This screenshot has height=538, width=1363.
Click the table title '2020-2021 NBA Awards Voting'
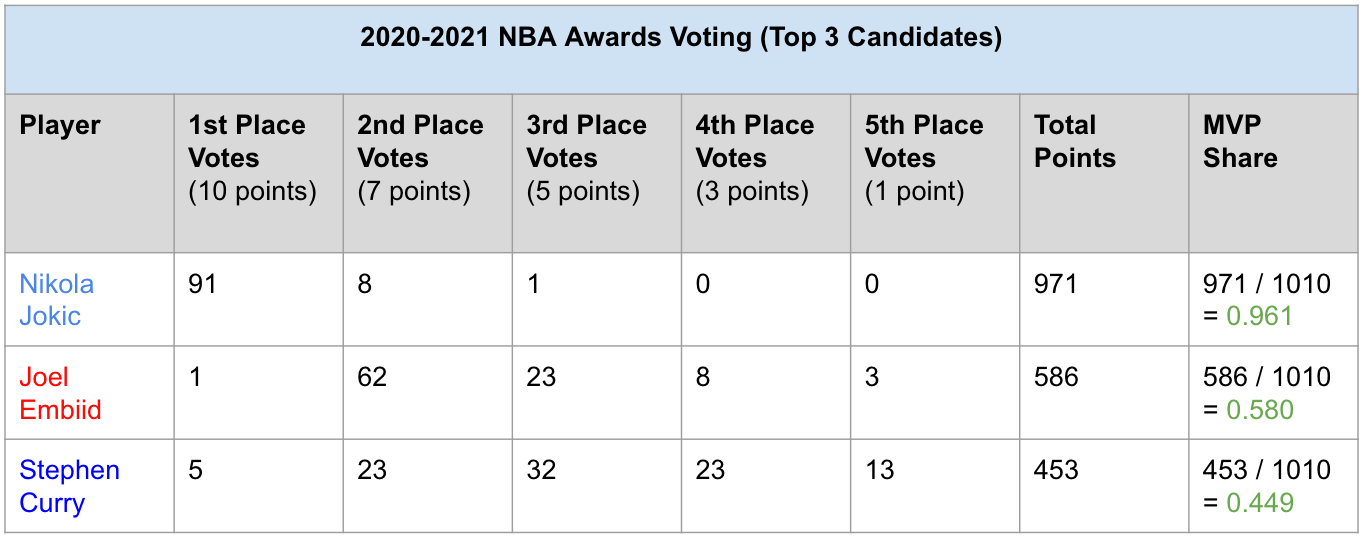[681, 38]
